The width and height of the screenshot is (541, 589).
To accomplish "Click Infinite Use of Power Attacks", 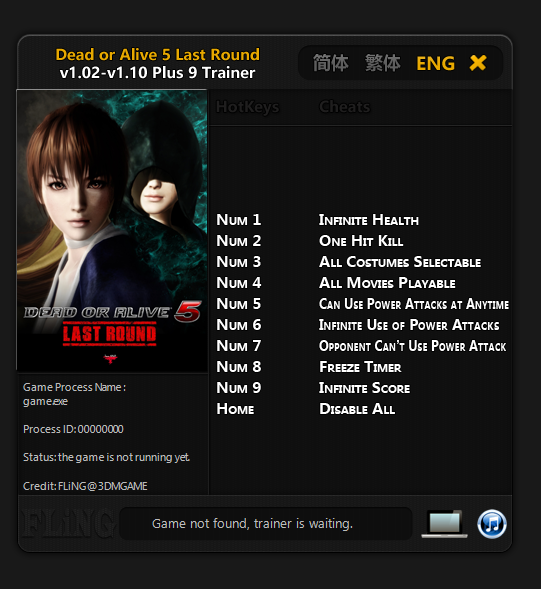I will point(409,325).
